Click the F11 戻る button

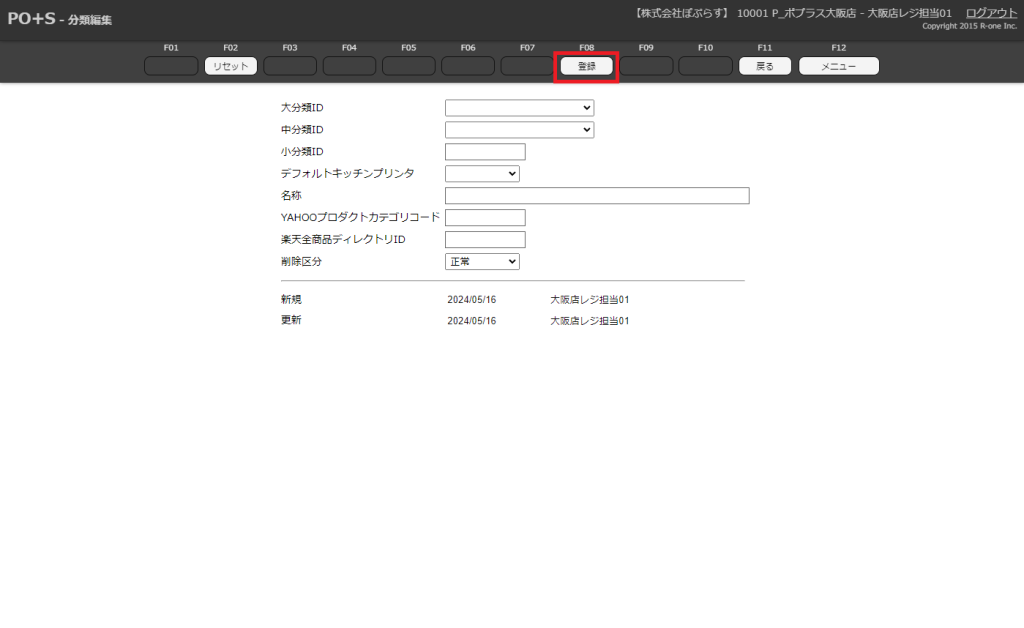(765, 66)
